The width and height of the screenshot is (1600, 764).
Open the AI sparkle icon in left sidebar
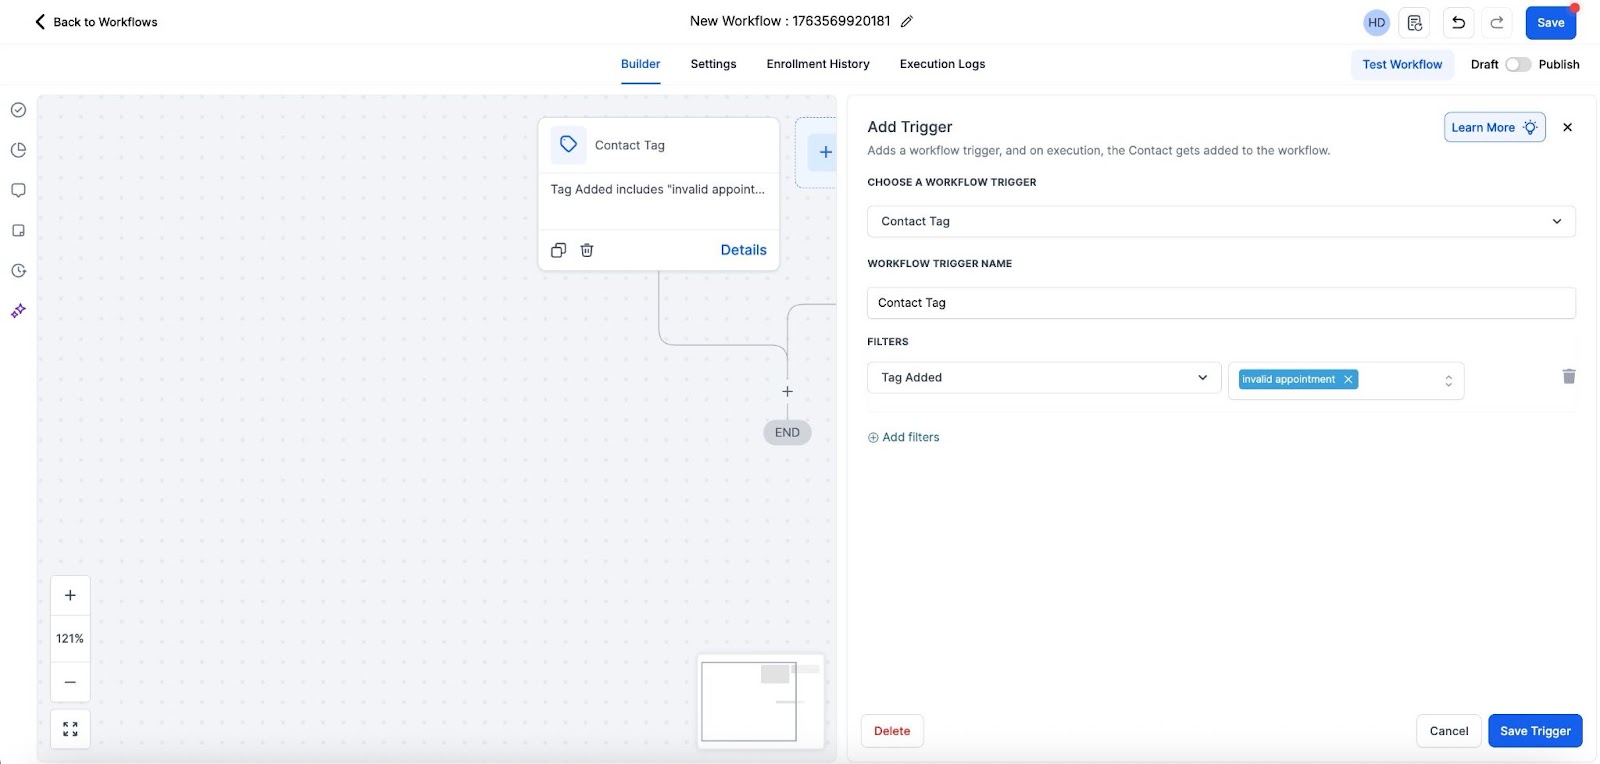tap(18, 311)
